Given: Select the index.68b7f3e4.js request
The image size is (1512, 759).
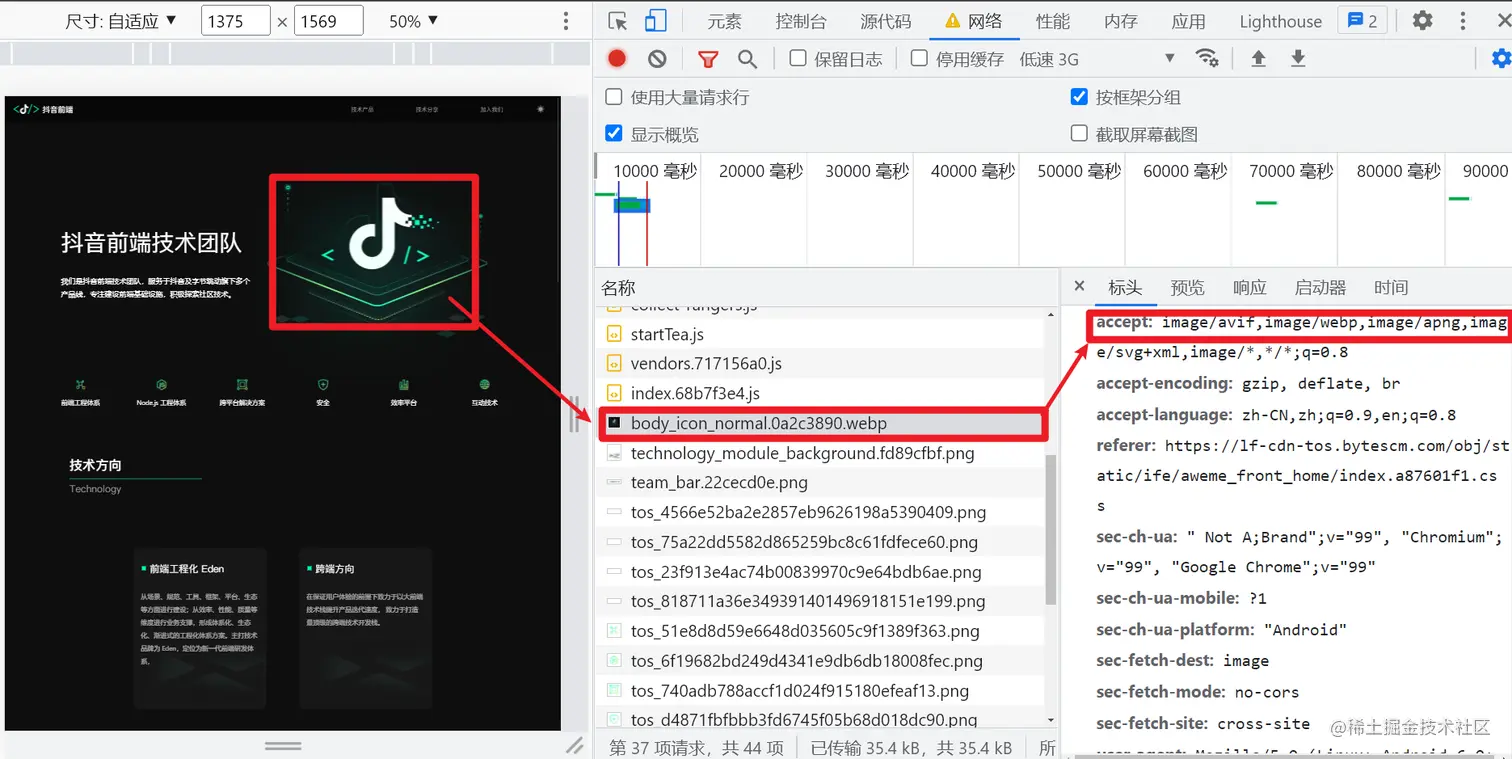Looking at the screenshot, I should [821, 393].
